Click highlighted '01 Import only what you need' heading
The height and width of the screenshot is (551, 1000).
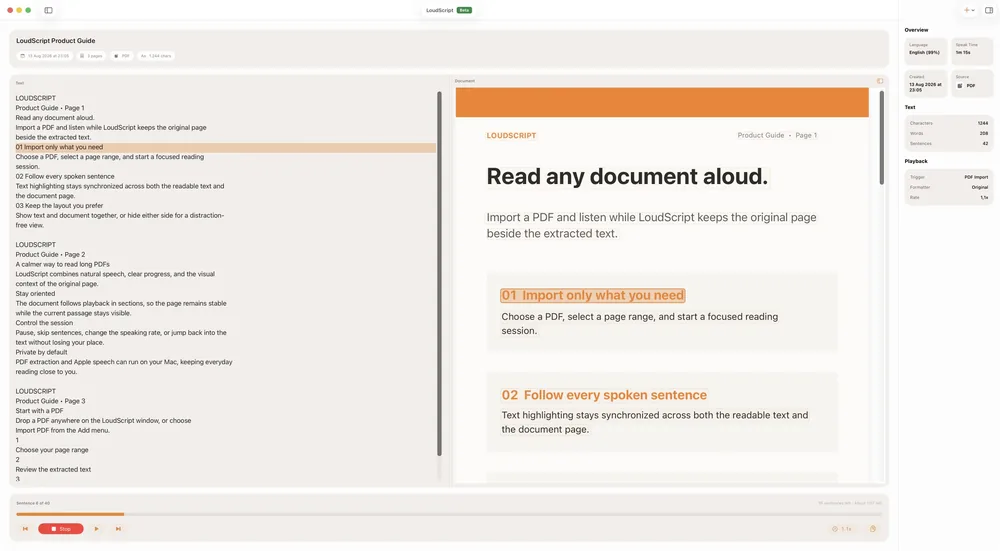pyautogui.click(x=592, y=295)
